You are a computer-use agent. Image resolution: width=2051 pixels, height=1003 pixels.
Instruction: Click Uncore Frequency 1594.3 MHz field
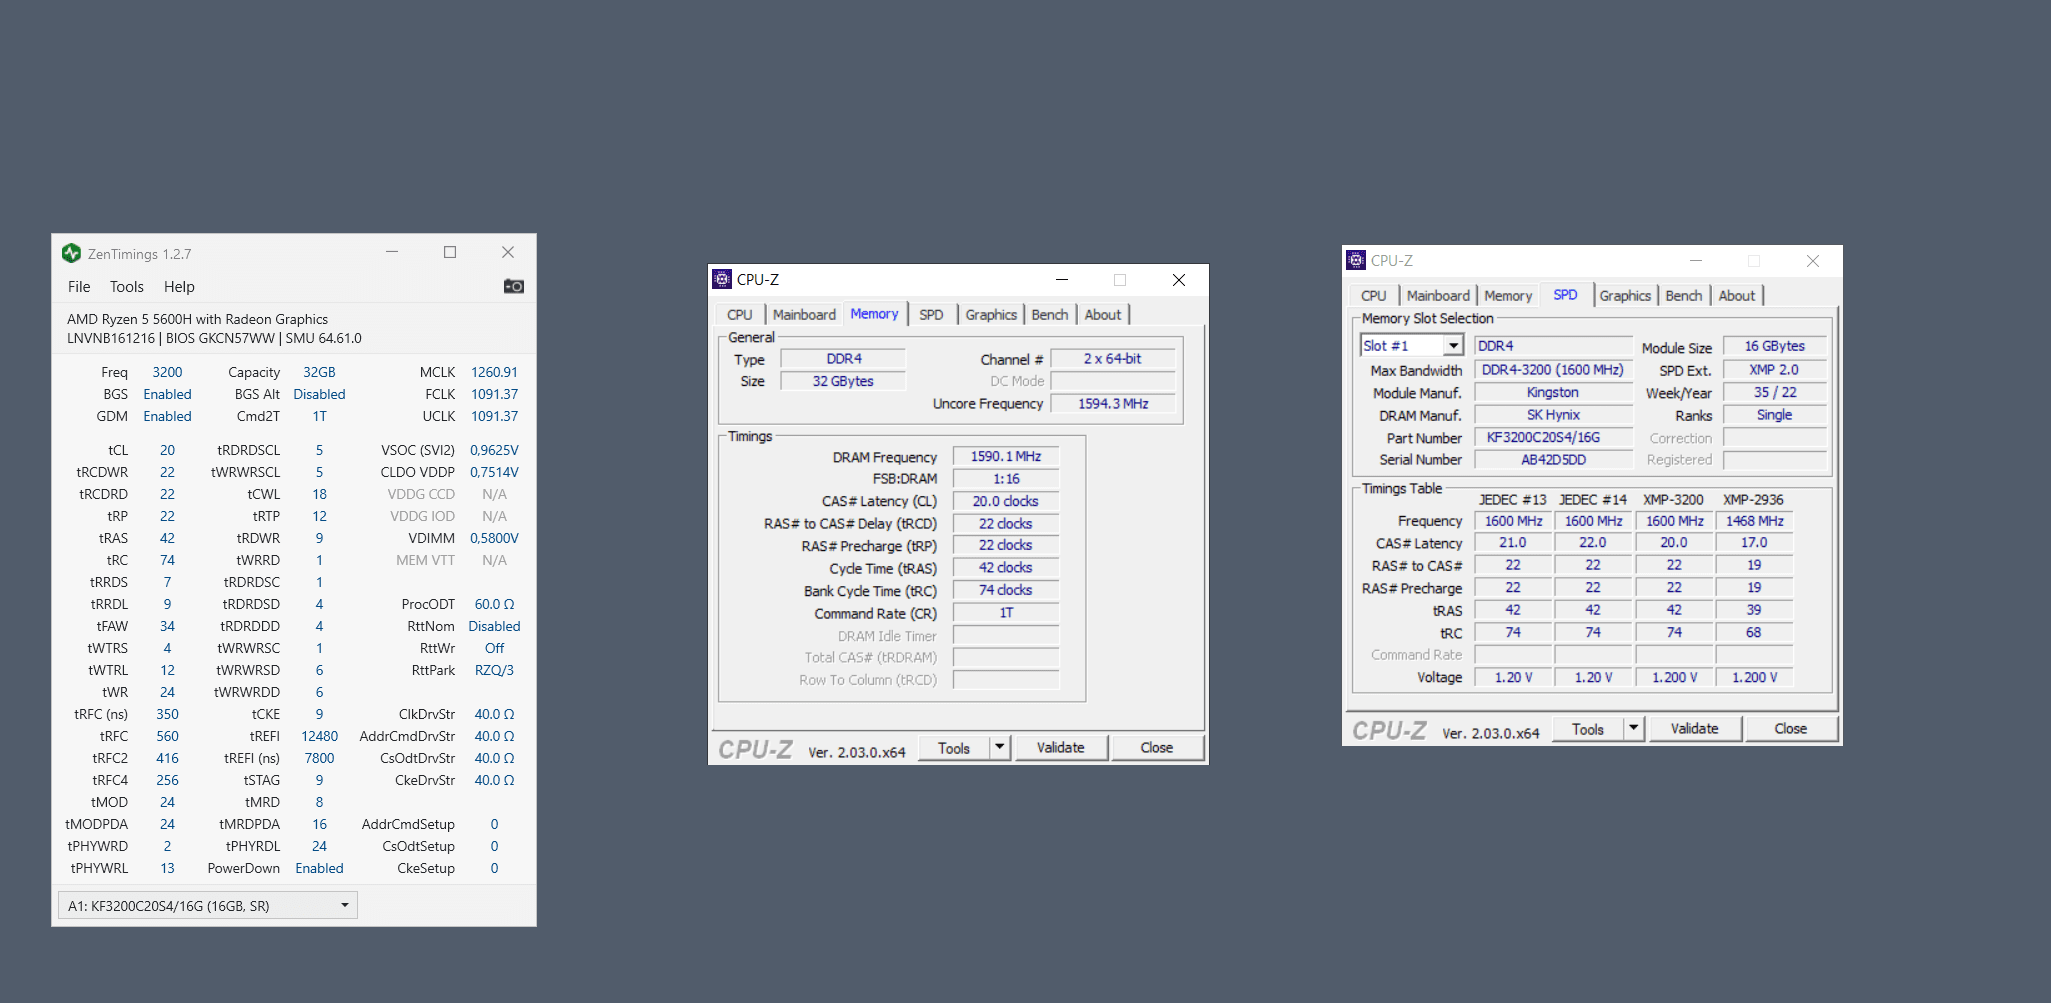coord(1113,403)
